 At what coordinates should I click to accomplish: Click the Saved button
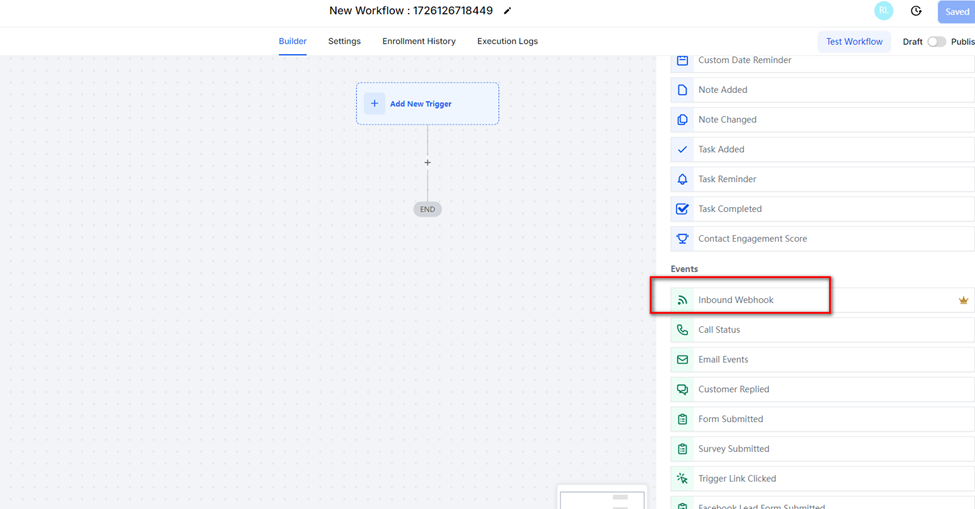pyautogui.click(x=956, y=12)
